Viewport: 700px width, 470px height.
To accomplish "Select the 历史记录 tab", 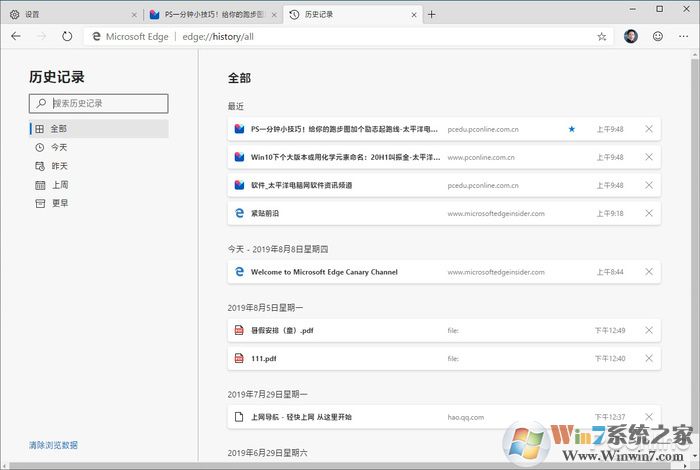I will (353, 15).
